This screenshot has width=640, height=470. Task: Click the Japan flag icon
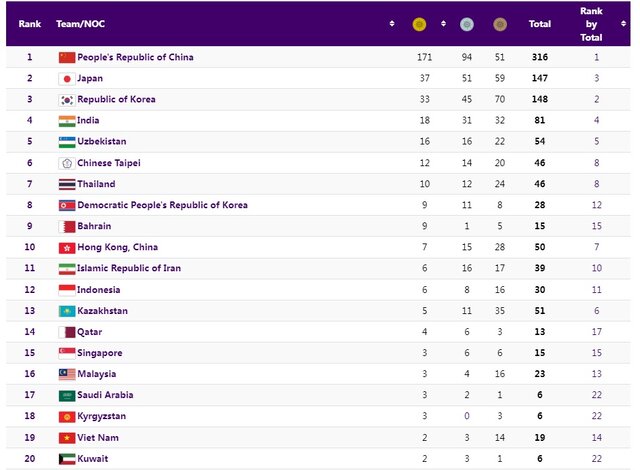tap(66, 78)
